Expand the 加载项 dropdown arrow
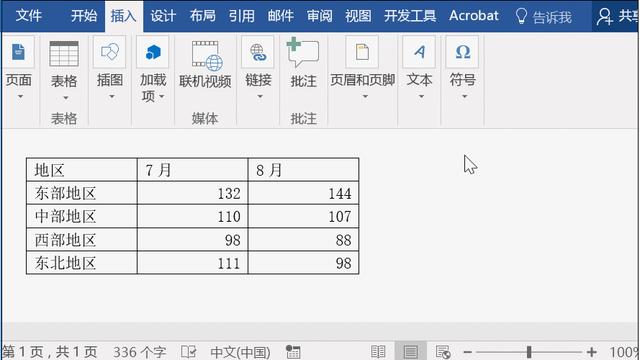Image resolution: width=640 pixels, height=360 pixels. 162,97
